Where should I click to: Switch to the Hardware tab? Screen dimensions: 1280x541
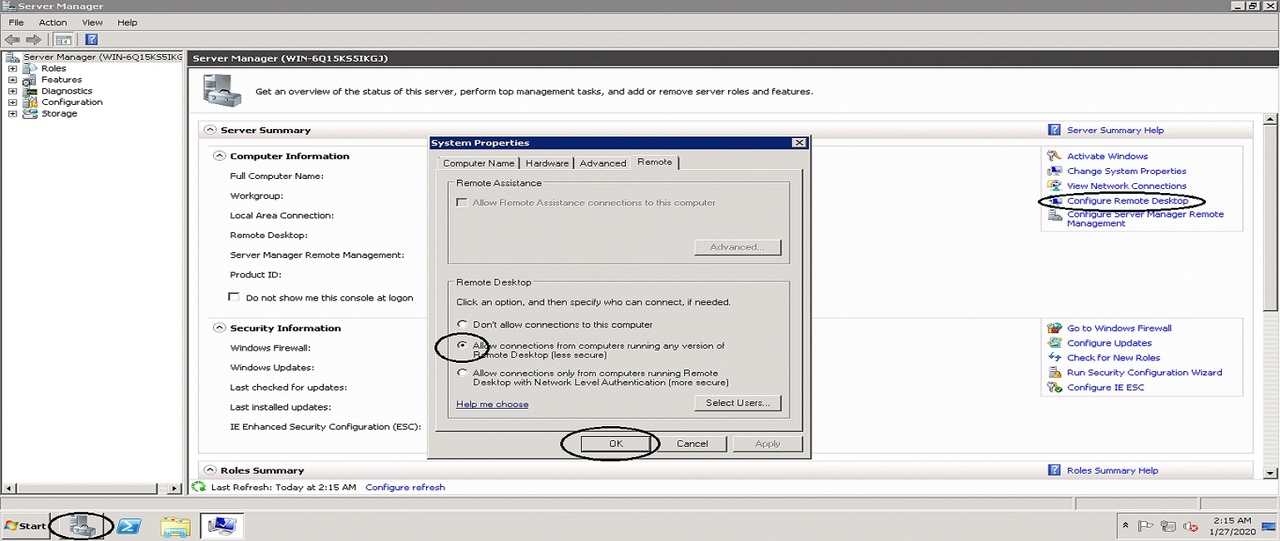tap(547, 163)
